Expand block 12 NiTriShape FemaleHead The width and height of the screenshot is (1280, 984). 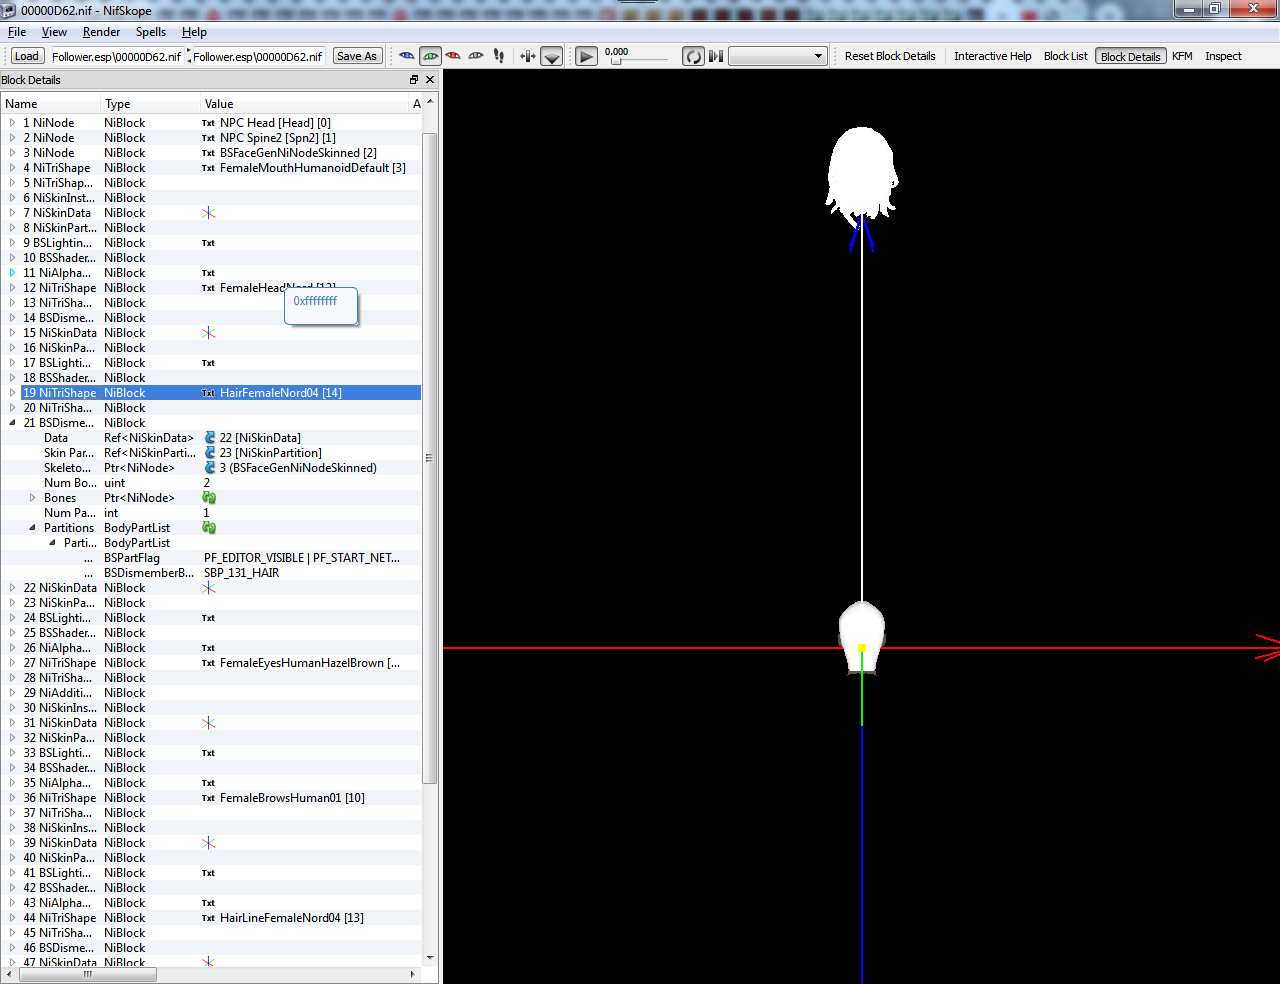pos(12,288)
